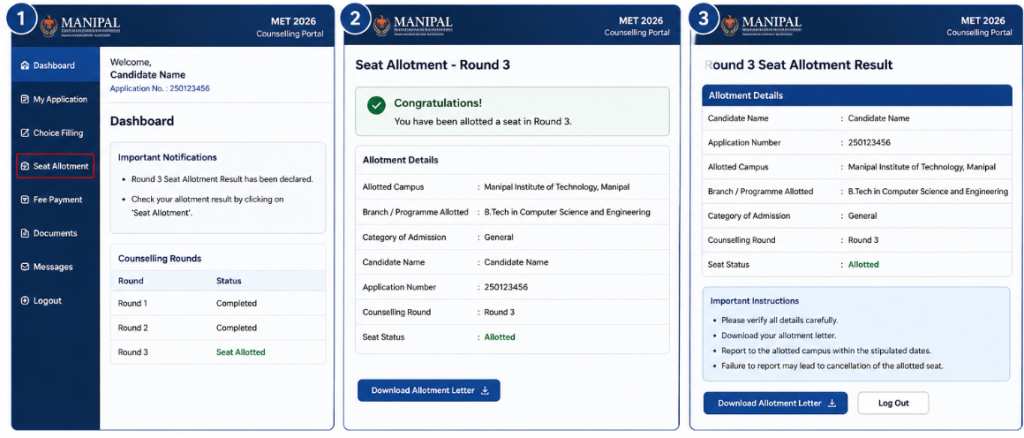Image resolution: width=1024 pixels, height=438 pixels.
Task: Download Allotment Letter in Round 3 panel
Action: pos(428,390)
